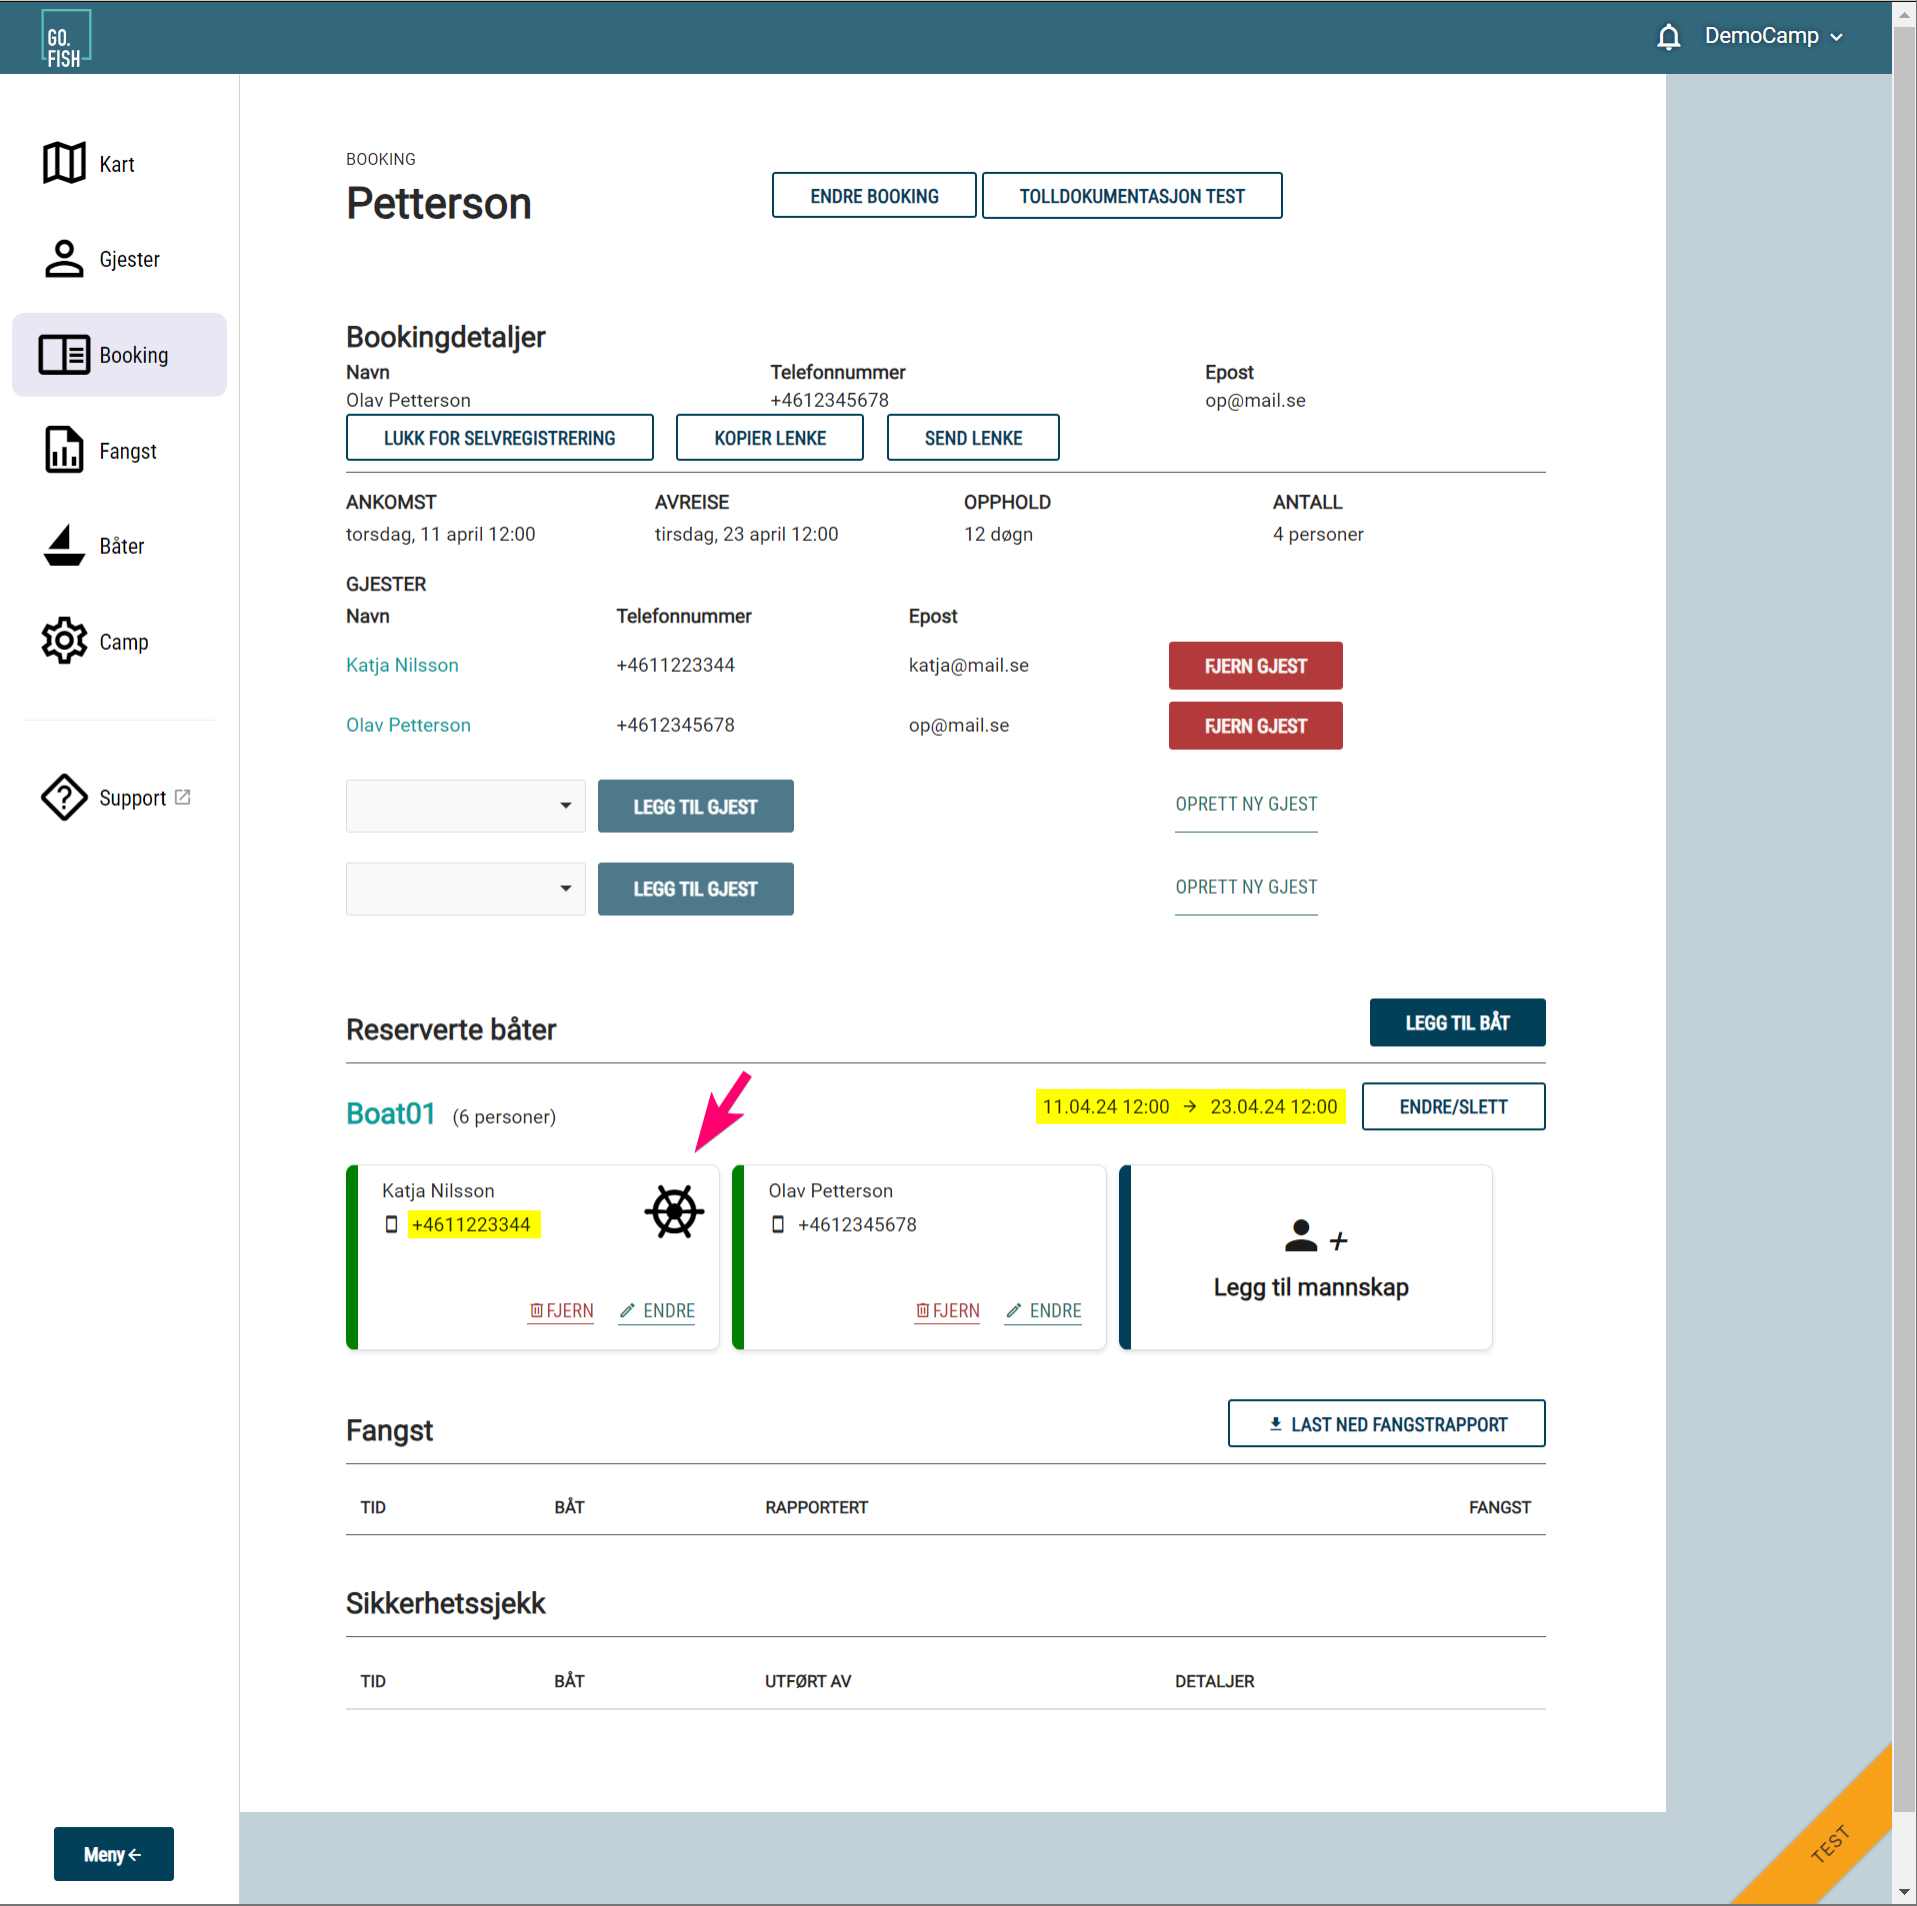Click LUKK FOR SELVREGISTRERING
The height and width of the screenshot is (1906, 1917).
499,437
